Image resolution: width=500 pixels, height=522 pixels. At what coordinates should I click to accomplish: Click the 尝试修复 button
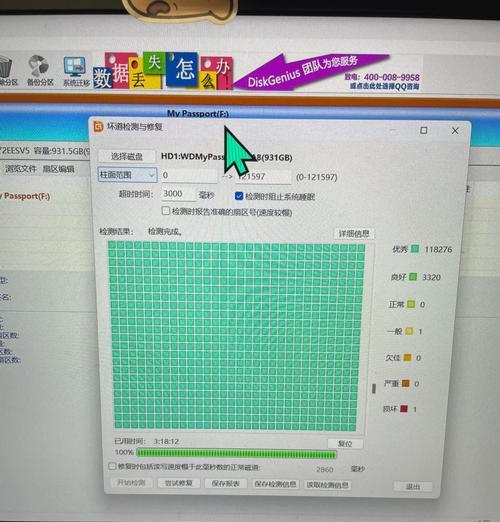tap(179, 483)
